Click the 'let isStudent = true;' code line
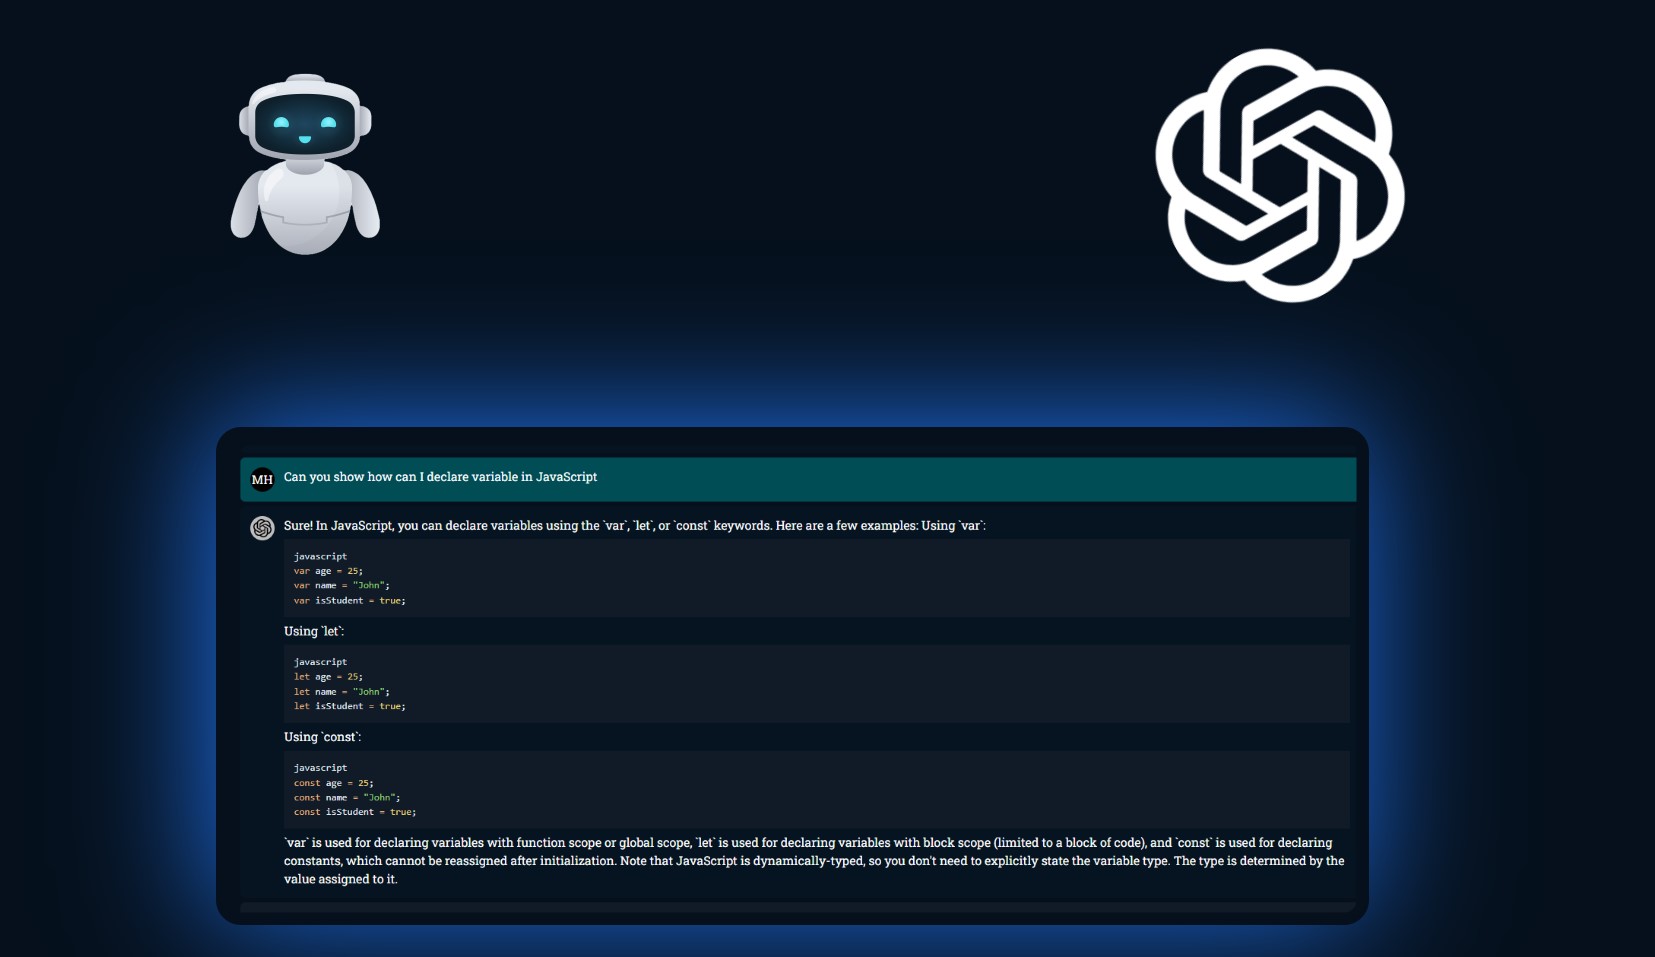This screenshot has height=957, width=1655. tap(349, 706)
